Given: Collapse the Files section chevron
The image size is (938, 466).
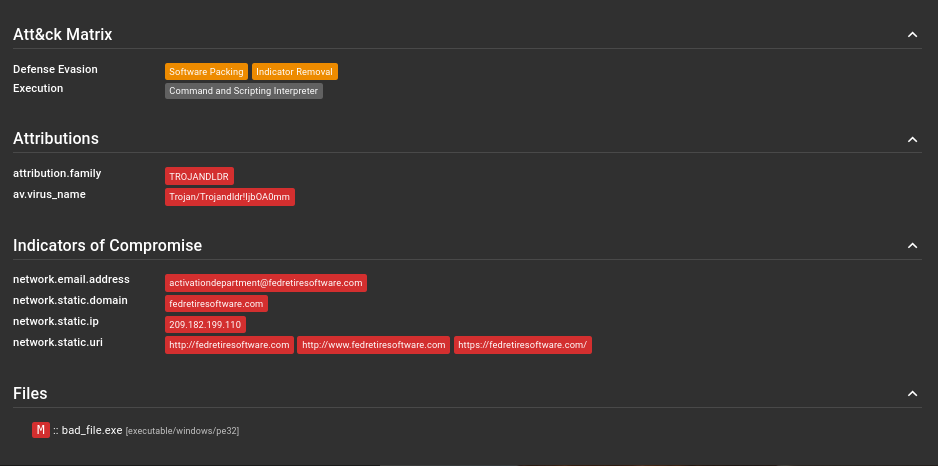Looking at the screenshot, I should [x=912, y=393].
